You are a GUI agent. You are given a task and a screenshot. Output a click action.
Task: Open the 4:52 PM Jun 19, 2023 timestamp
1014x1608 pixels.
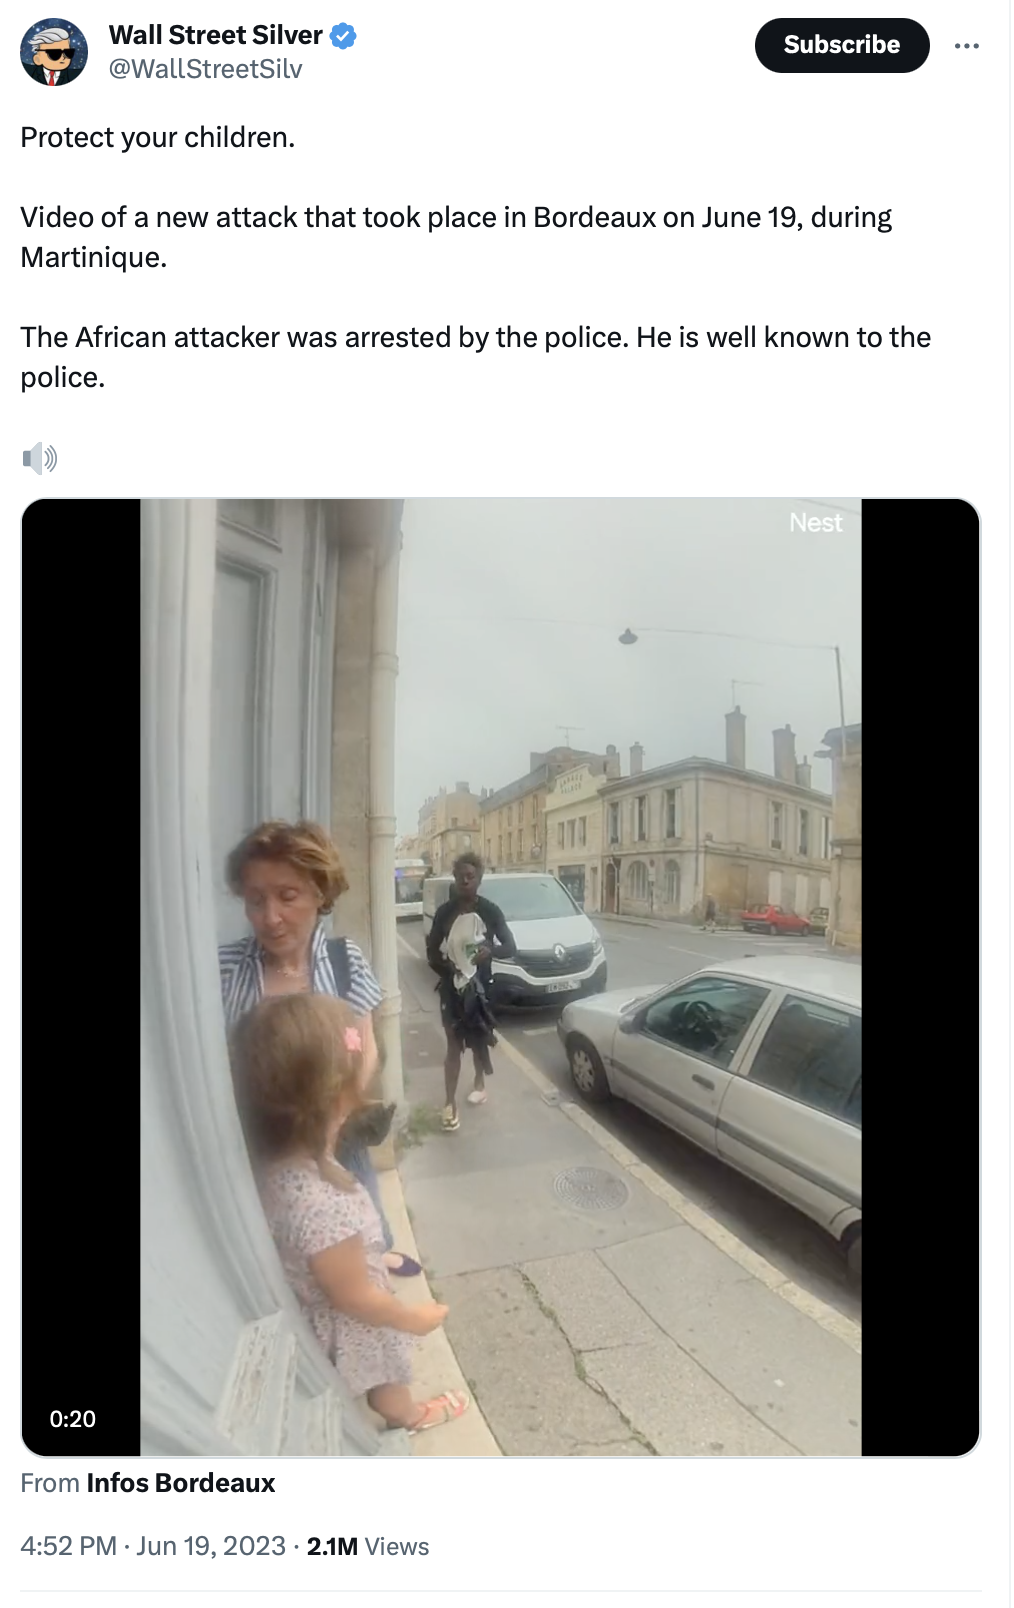point(153,1546)
